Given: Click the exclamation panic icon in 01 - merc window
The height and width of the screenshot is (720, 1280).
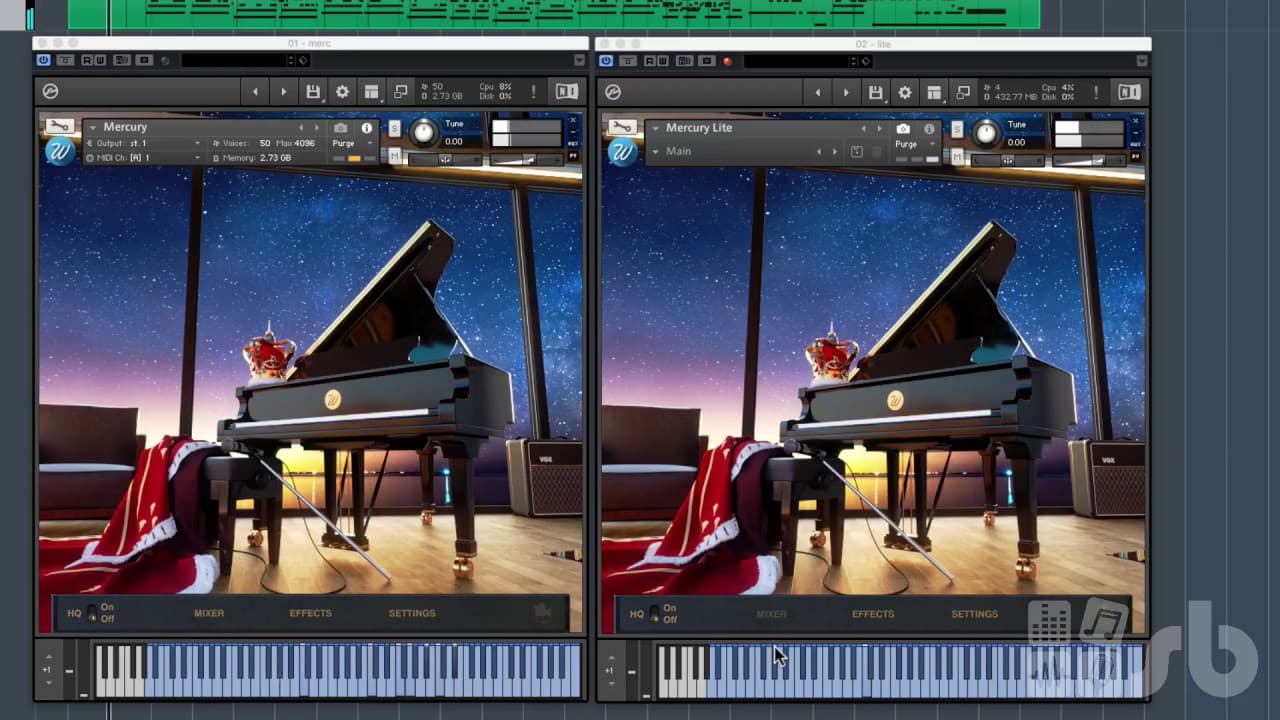Looking at the screenshot, I should pos(533,92).
